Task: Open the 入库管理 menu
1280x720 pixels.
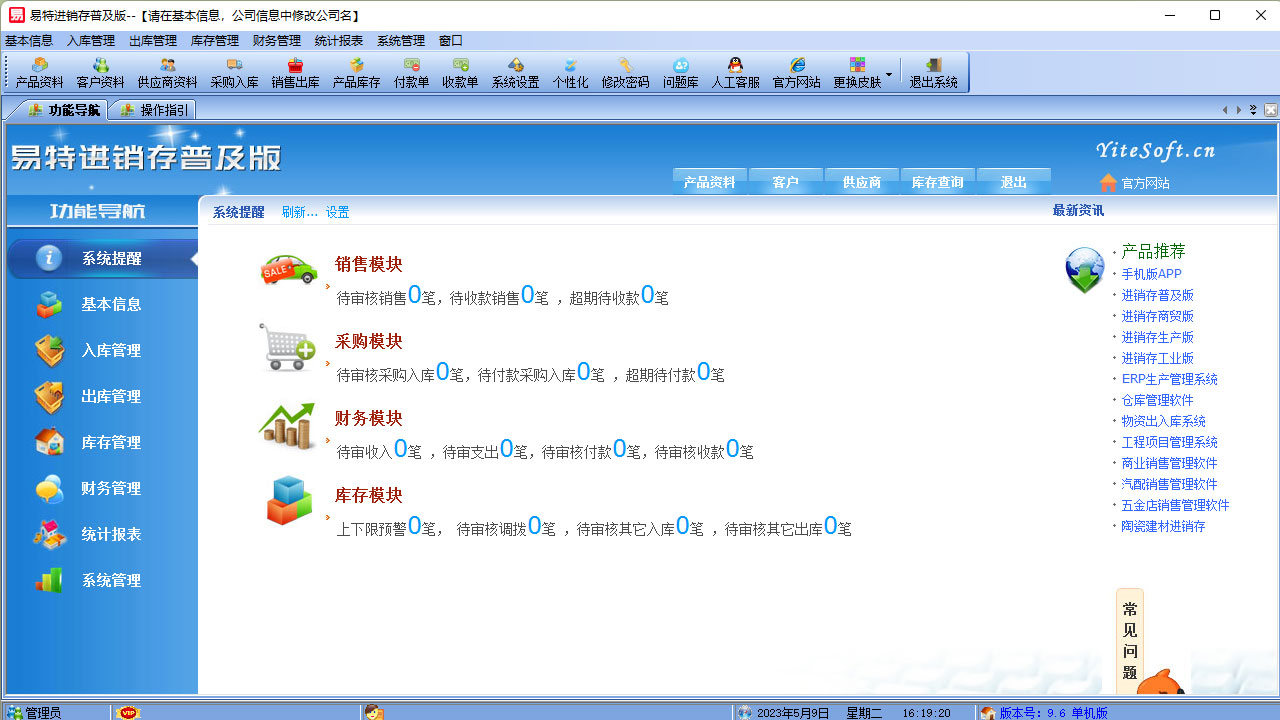Action: (x=91, y=41)
